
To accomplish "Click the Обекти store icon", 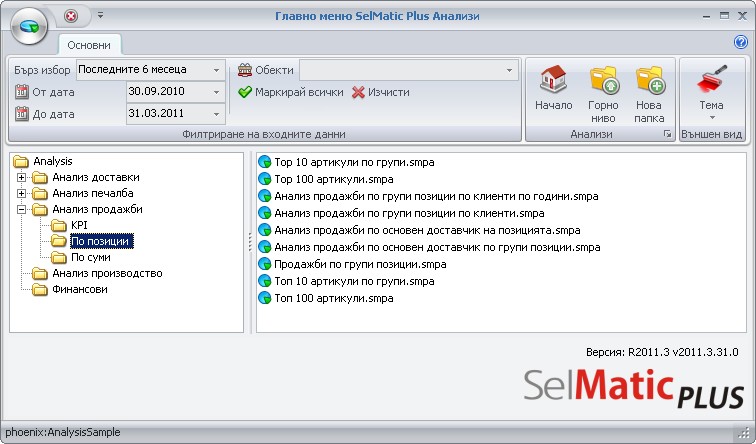I will pyautogui.click(x=245, y=70).
